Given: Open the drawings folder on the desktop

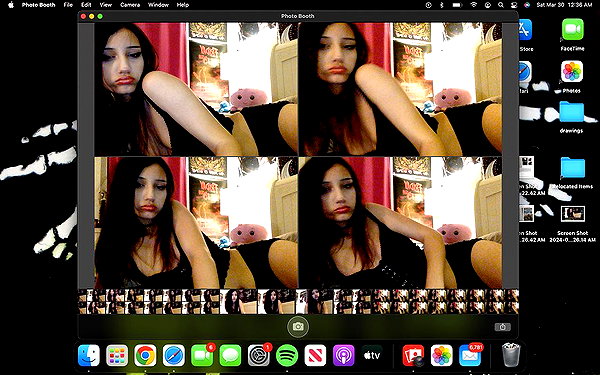Looking at the screenshot, I should [x=571, y=116].
